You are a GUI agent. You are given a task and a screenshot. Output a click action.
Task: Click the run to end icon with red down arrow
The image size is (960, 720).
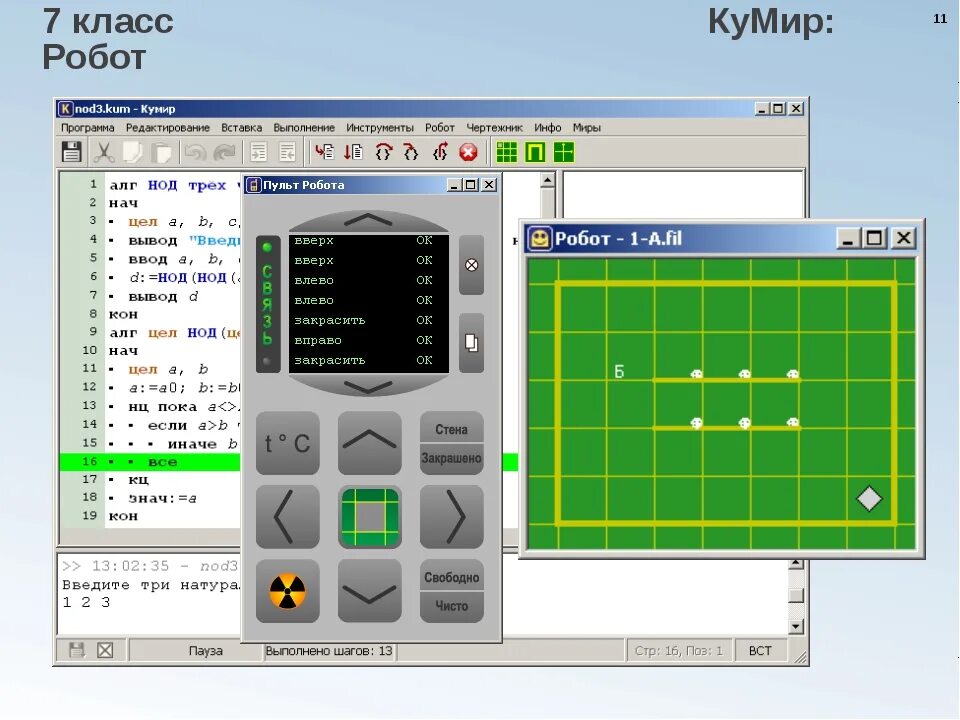[353, 152]
